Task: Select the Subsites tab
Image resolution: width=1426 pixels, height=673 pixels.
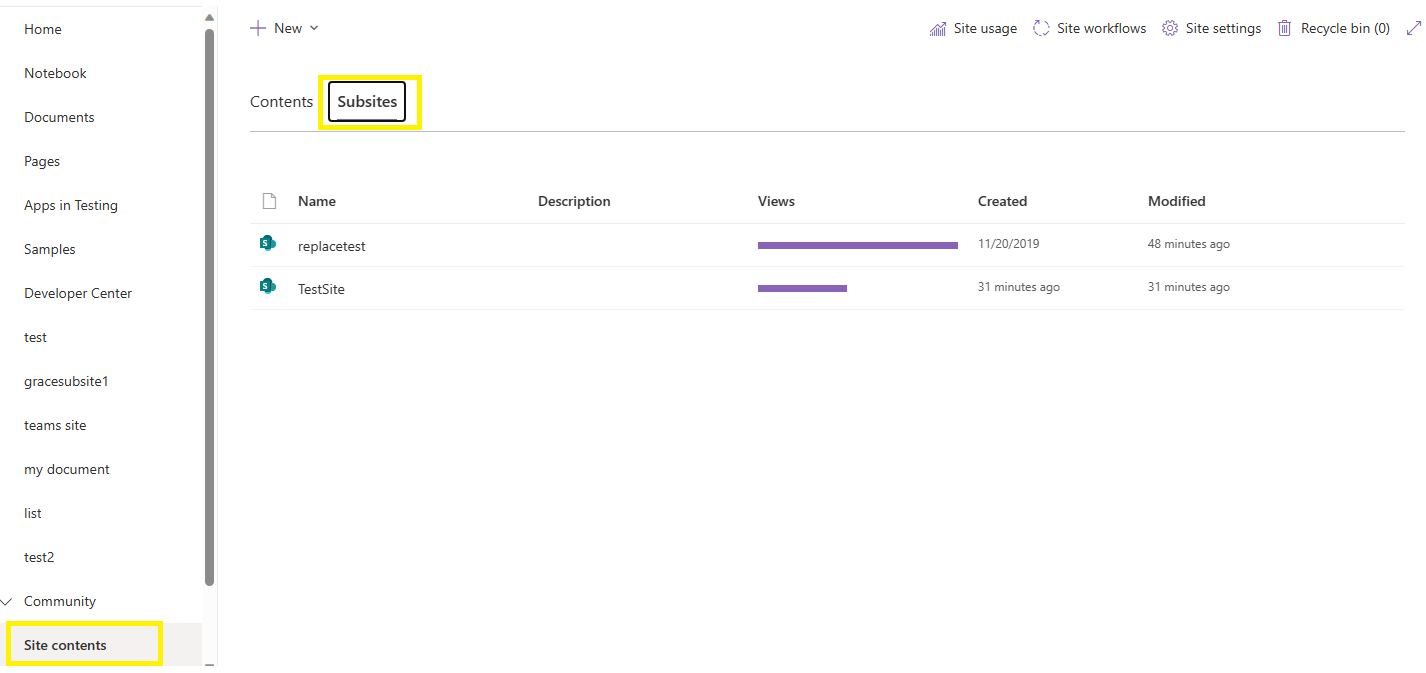Action: coord(367,101)
